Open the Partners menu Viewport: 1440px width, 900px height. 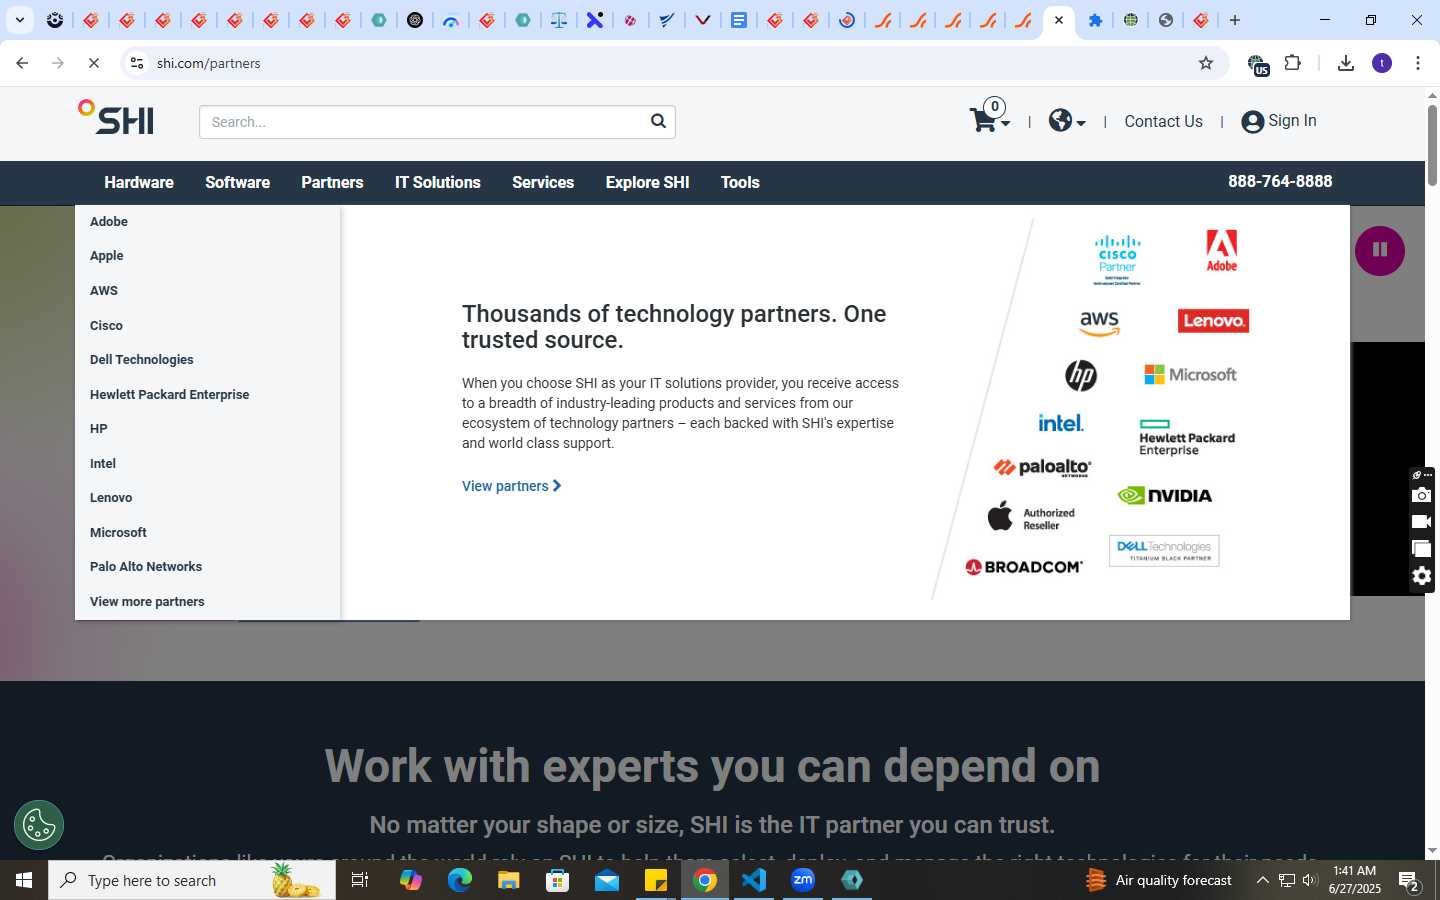(x=332, y=182)
